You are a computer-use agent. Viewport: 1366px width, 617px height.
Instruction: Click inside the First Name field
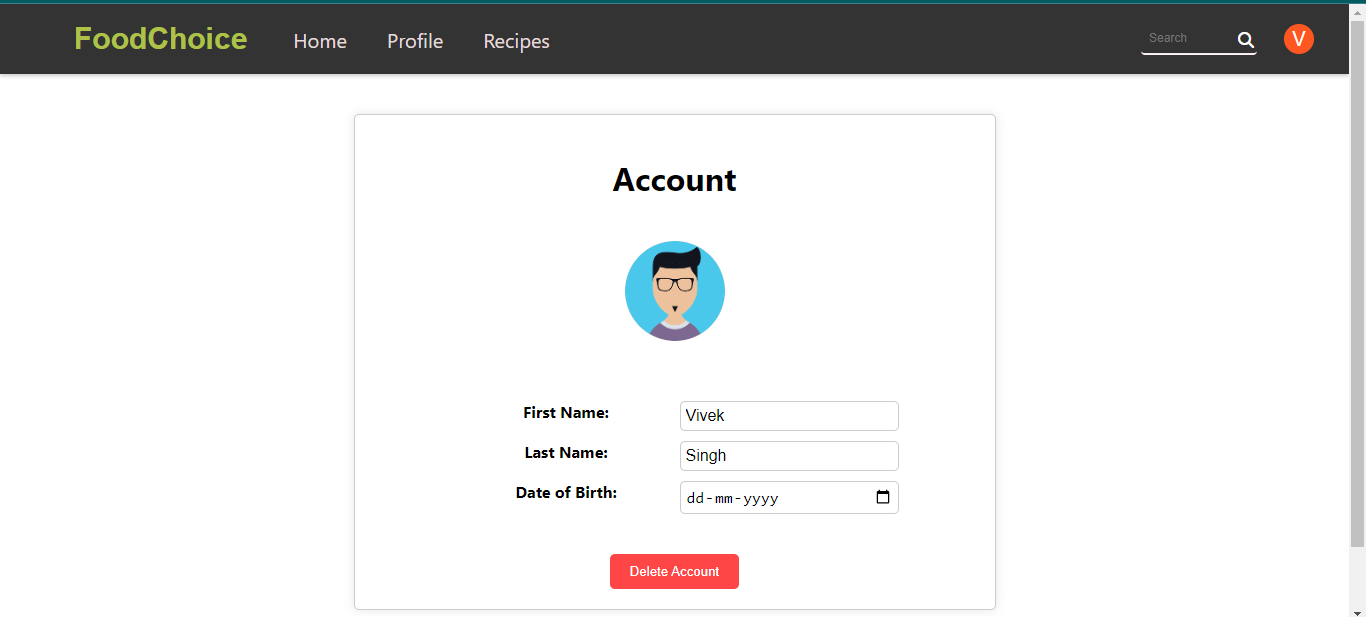789,415
